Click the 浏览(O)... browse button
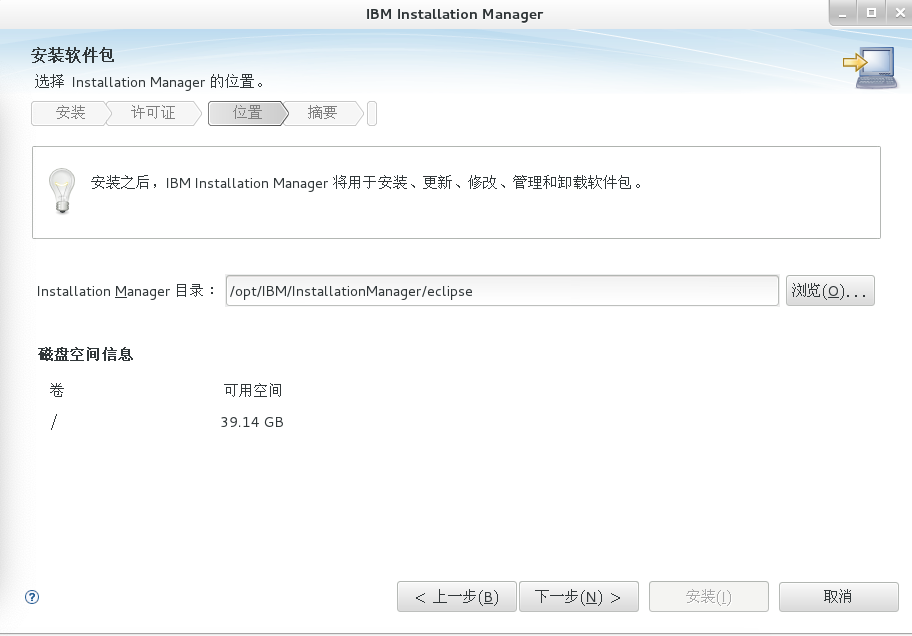Screen dimensions: 912x636 (x=830, y=290)
